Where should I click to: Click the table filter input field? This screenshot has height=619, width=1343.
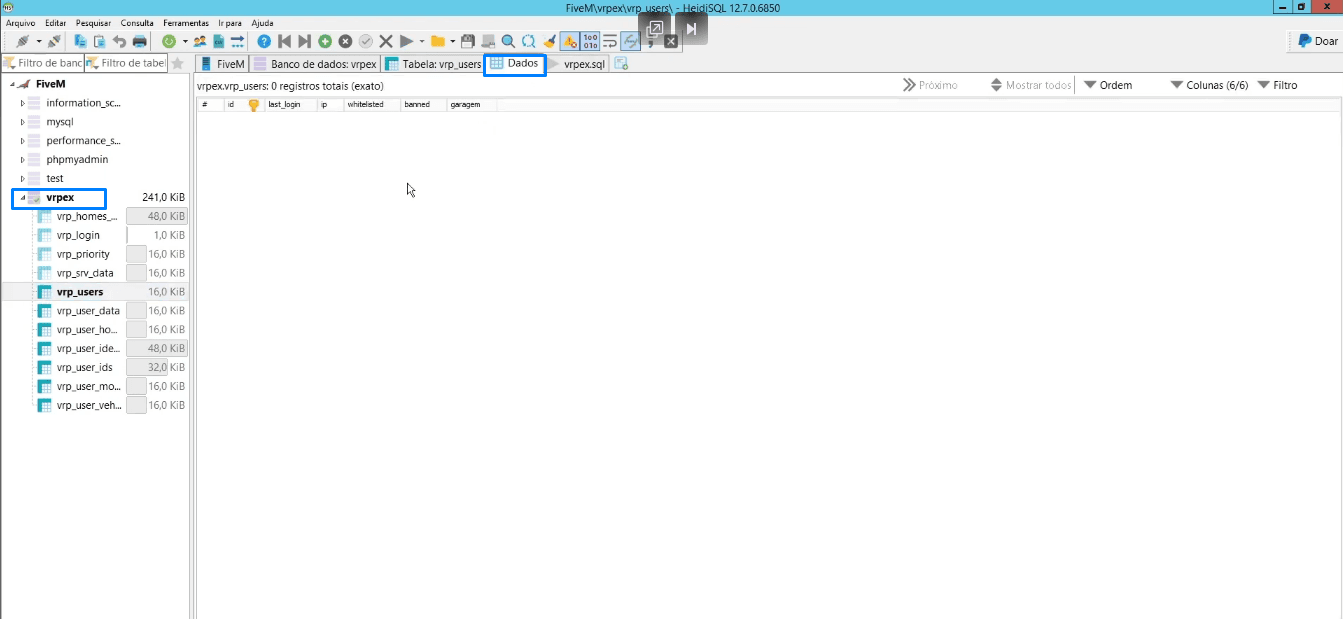click(x=126, y=63)
